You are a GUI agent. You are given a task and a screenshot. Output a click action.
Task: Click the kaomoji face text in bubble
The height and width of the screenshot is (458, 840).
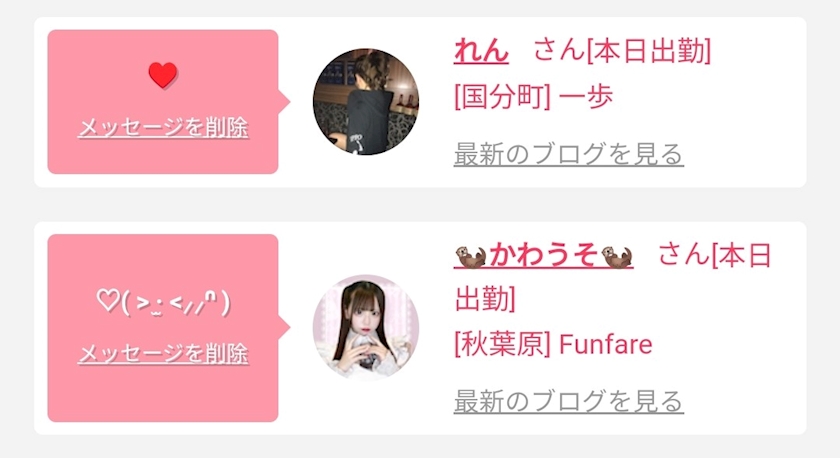[x=163, y=303]
